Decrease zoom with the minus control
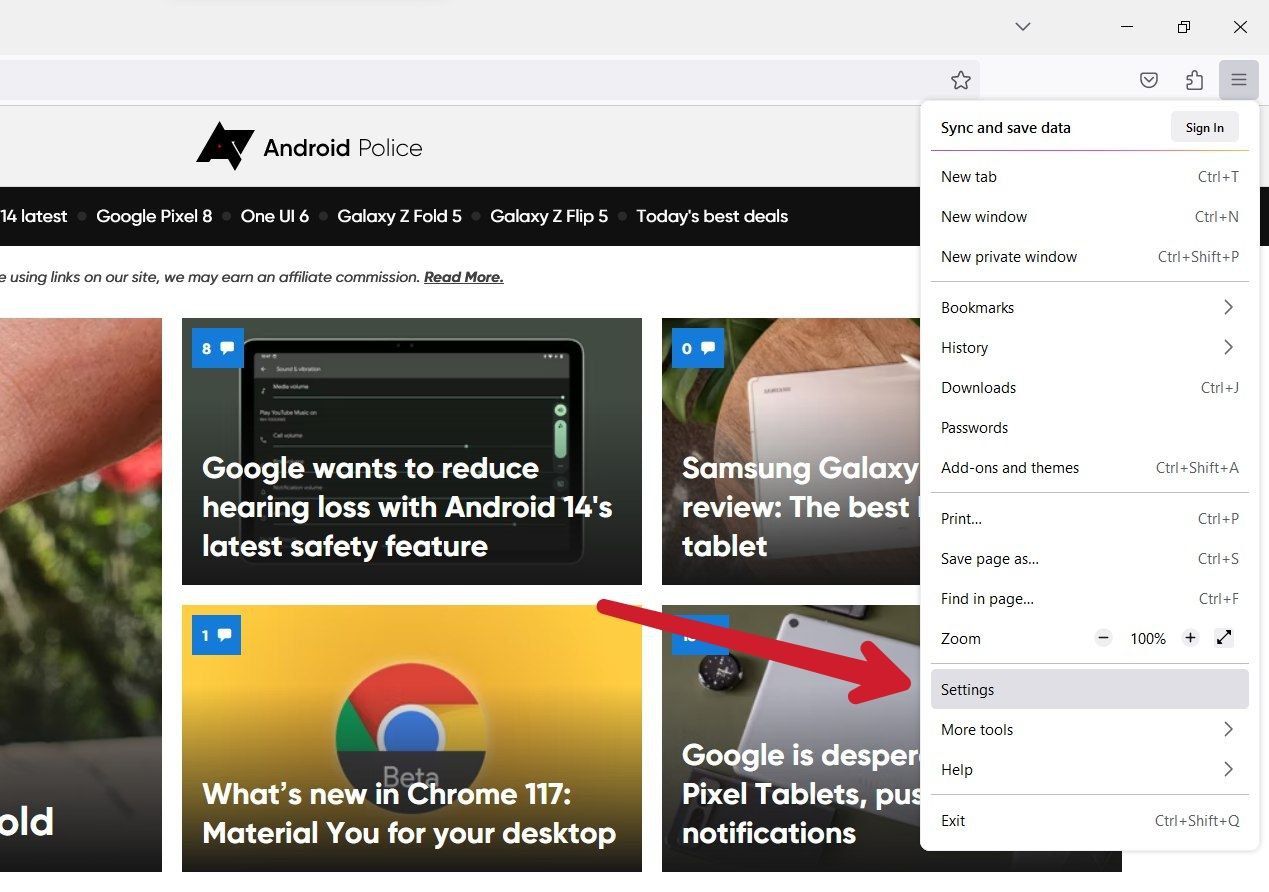 point(1103,638)
